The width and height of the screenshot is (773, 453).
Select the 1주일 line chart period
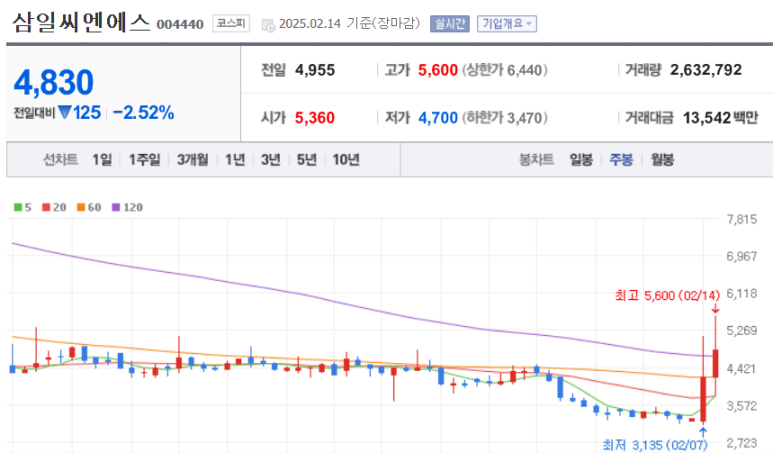point(144,160)
